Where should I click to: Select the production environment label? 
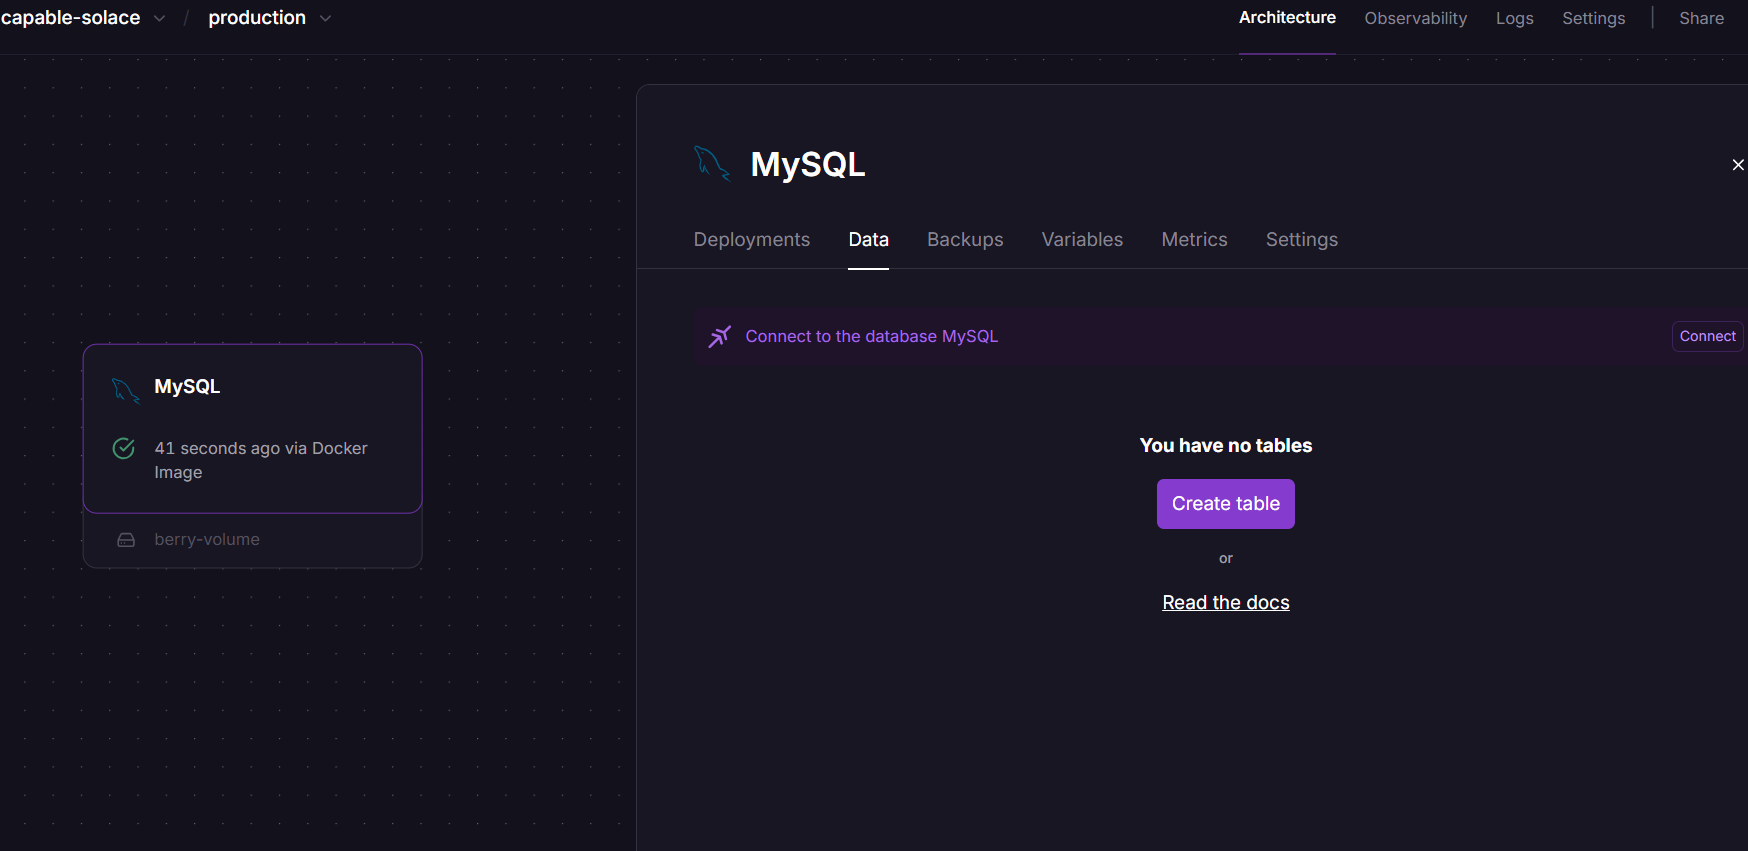pyautogui.click(x=257, y=18)
